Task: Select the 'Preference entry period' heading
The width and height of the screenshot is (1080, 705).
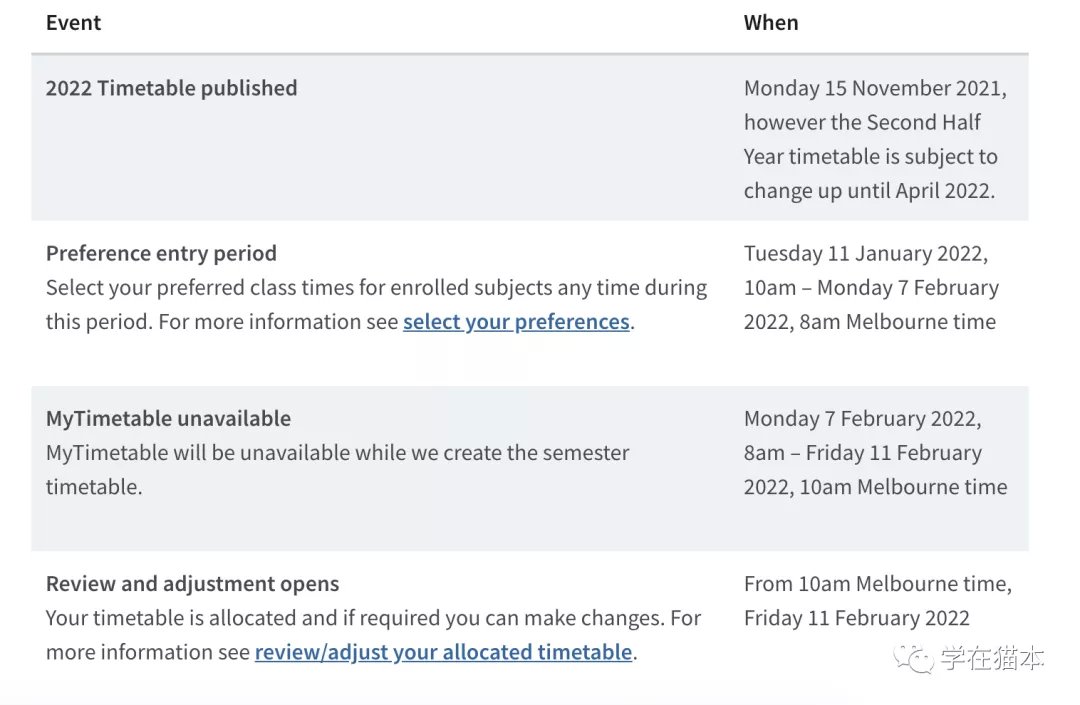Action: point(161,253)
